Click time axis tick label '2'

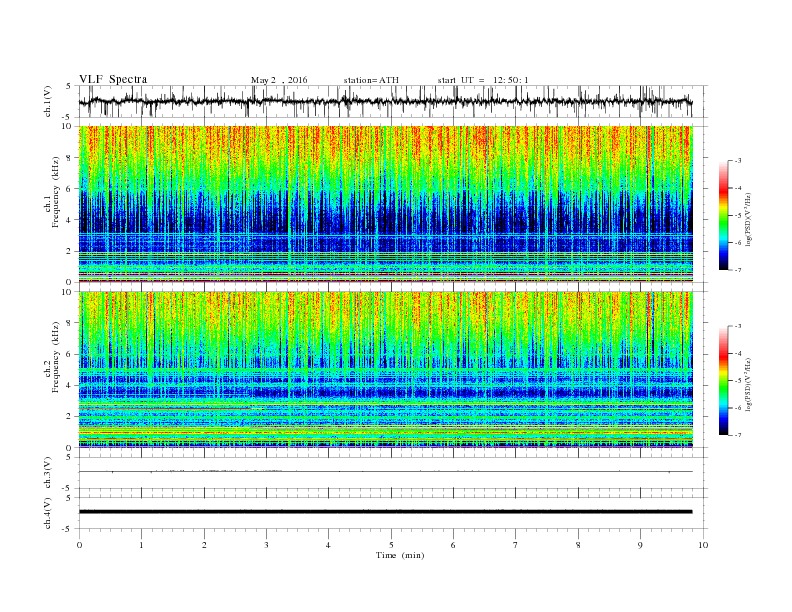pos(204,545)
